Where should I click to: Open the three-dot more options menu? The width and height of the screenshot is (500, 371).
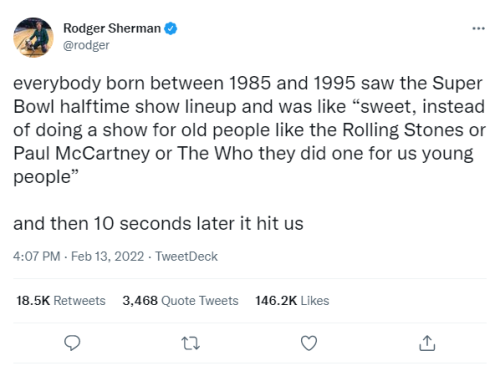(x=478, y=29)
